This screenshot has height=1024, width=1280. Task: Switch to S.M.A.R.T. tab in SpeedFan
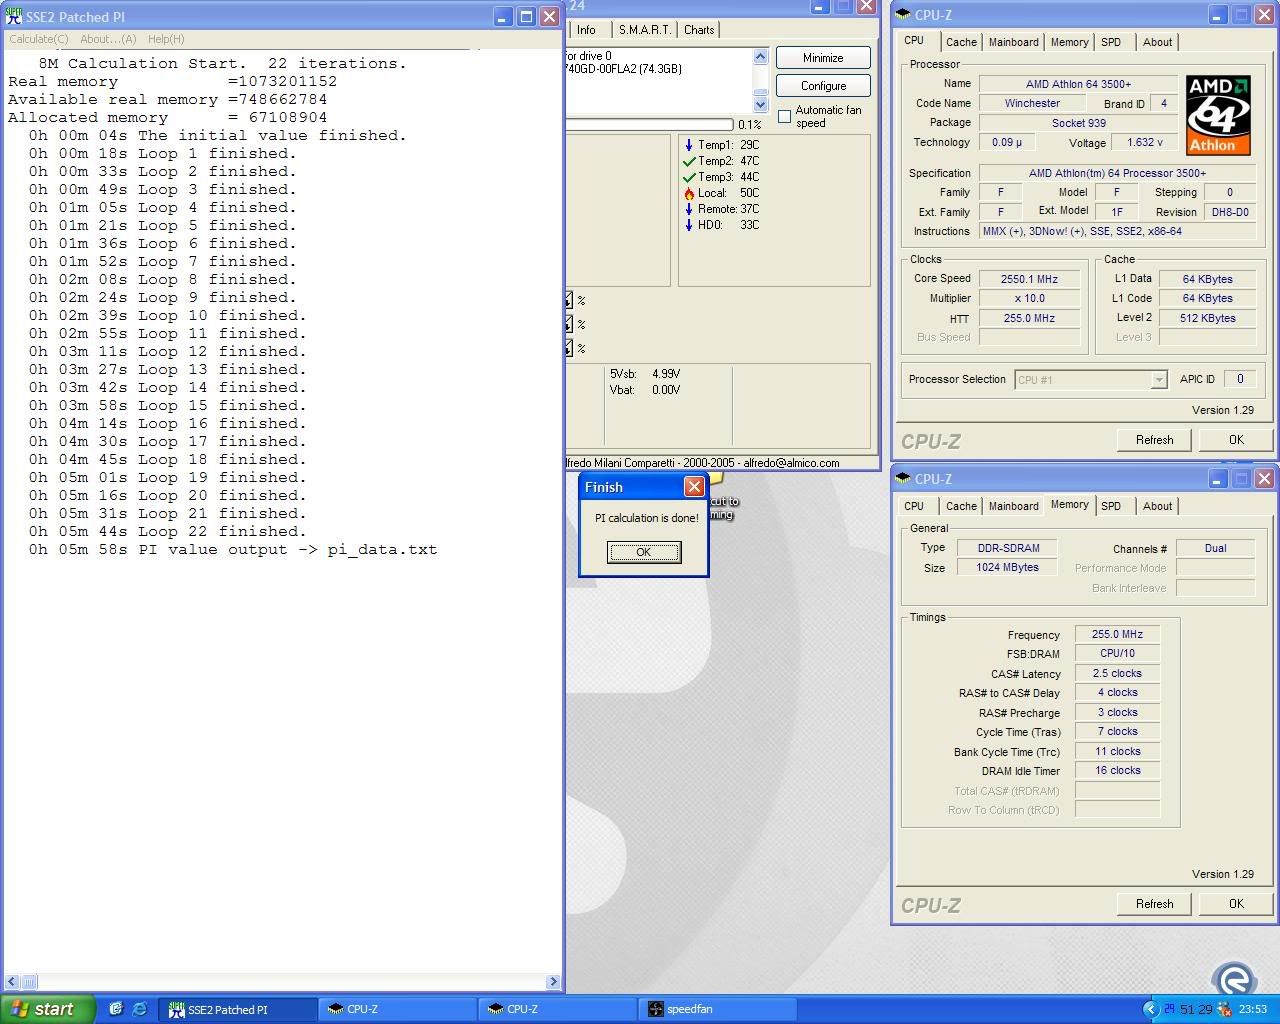(x=644, y=30)
